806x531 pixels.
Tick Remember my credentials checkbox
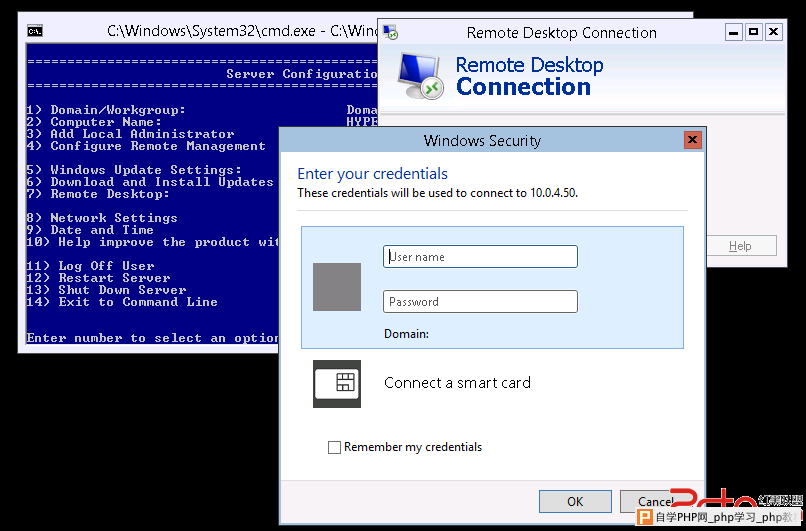coord(334,447)
